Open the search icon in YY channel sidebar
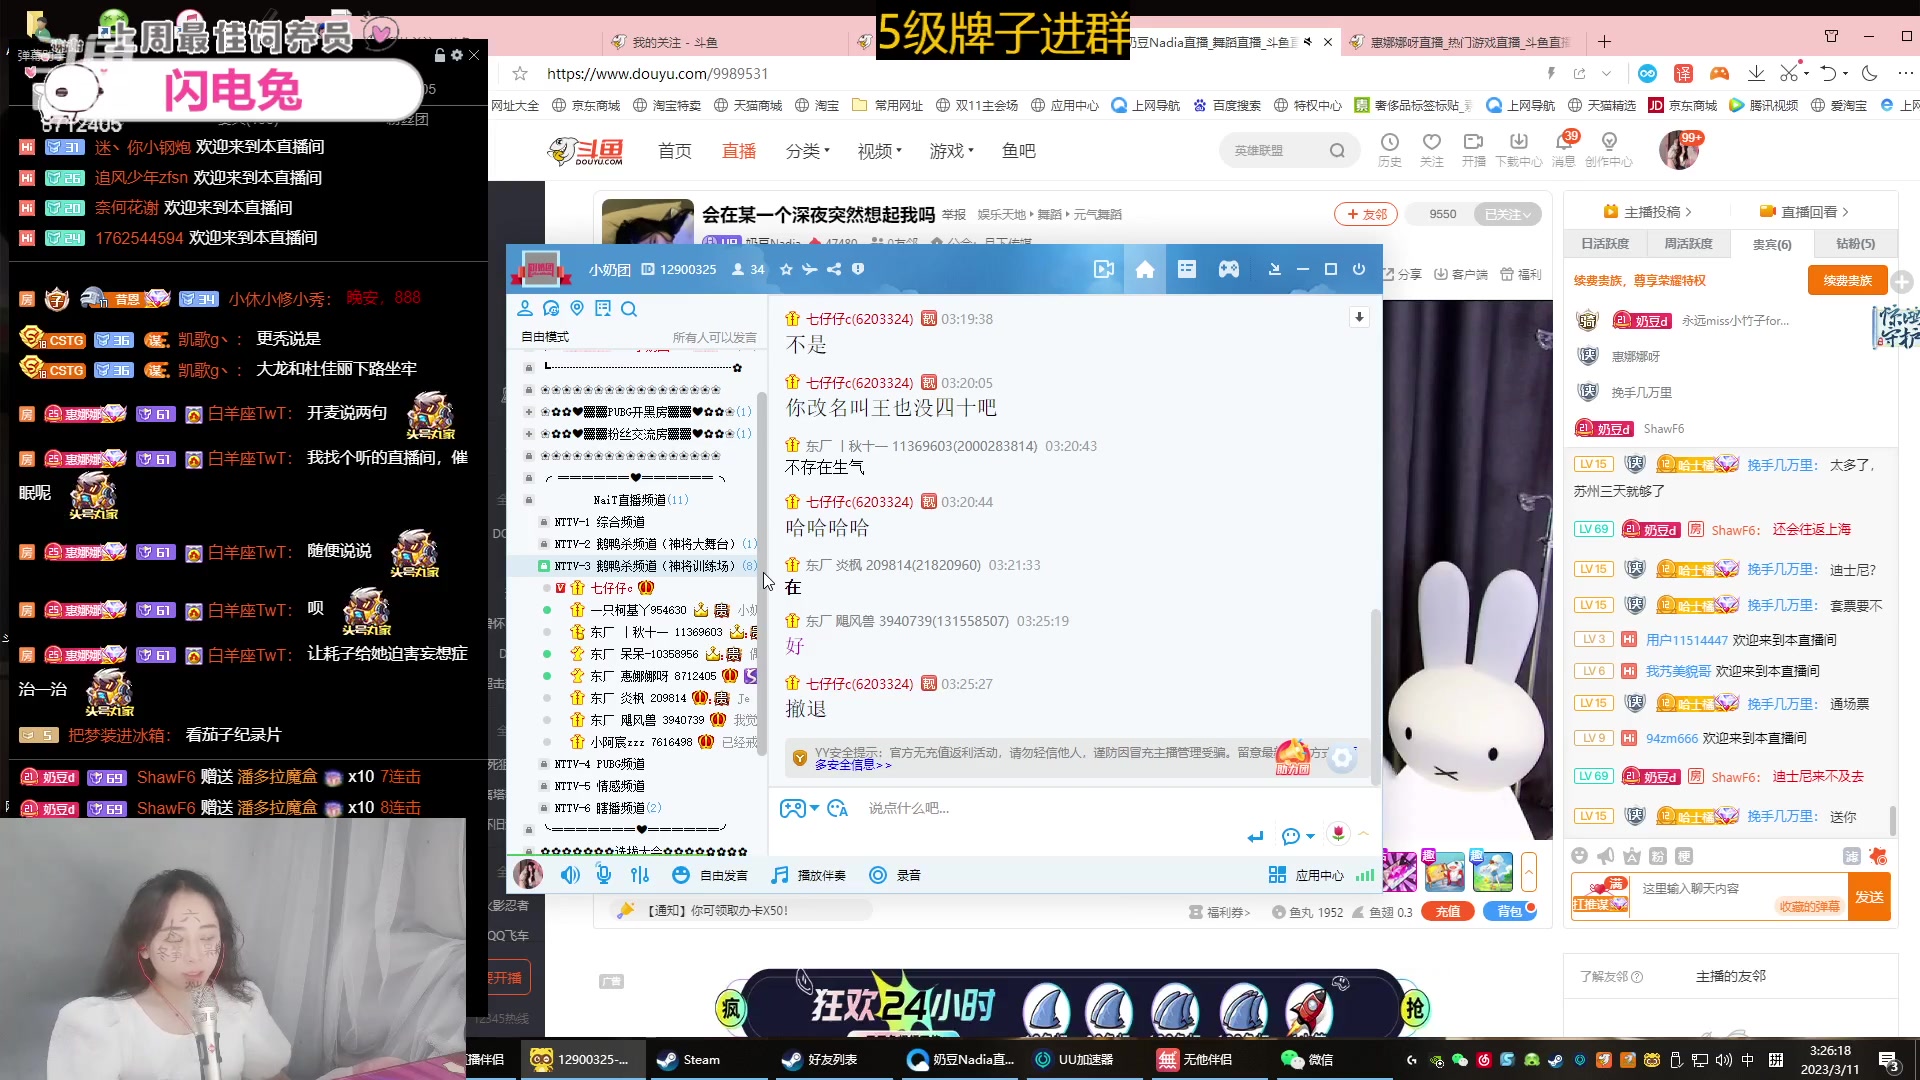This screenshot has width=1920, height=1080. pyautogui.click(x=629, y=309)
